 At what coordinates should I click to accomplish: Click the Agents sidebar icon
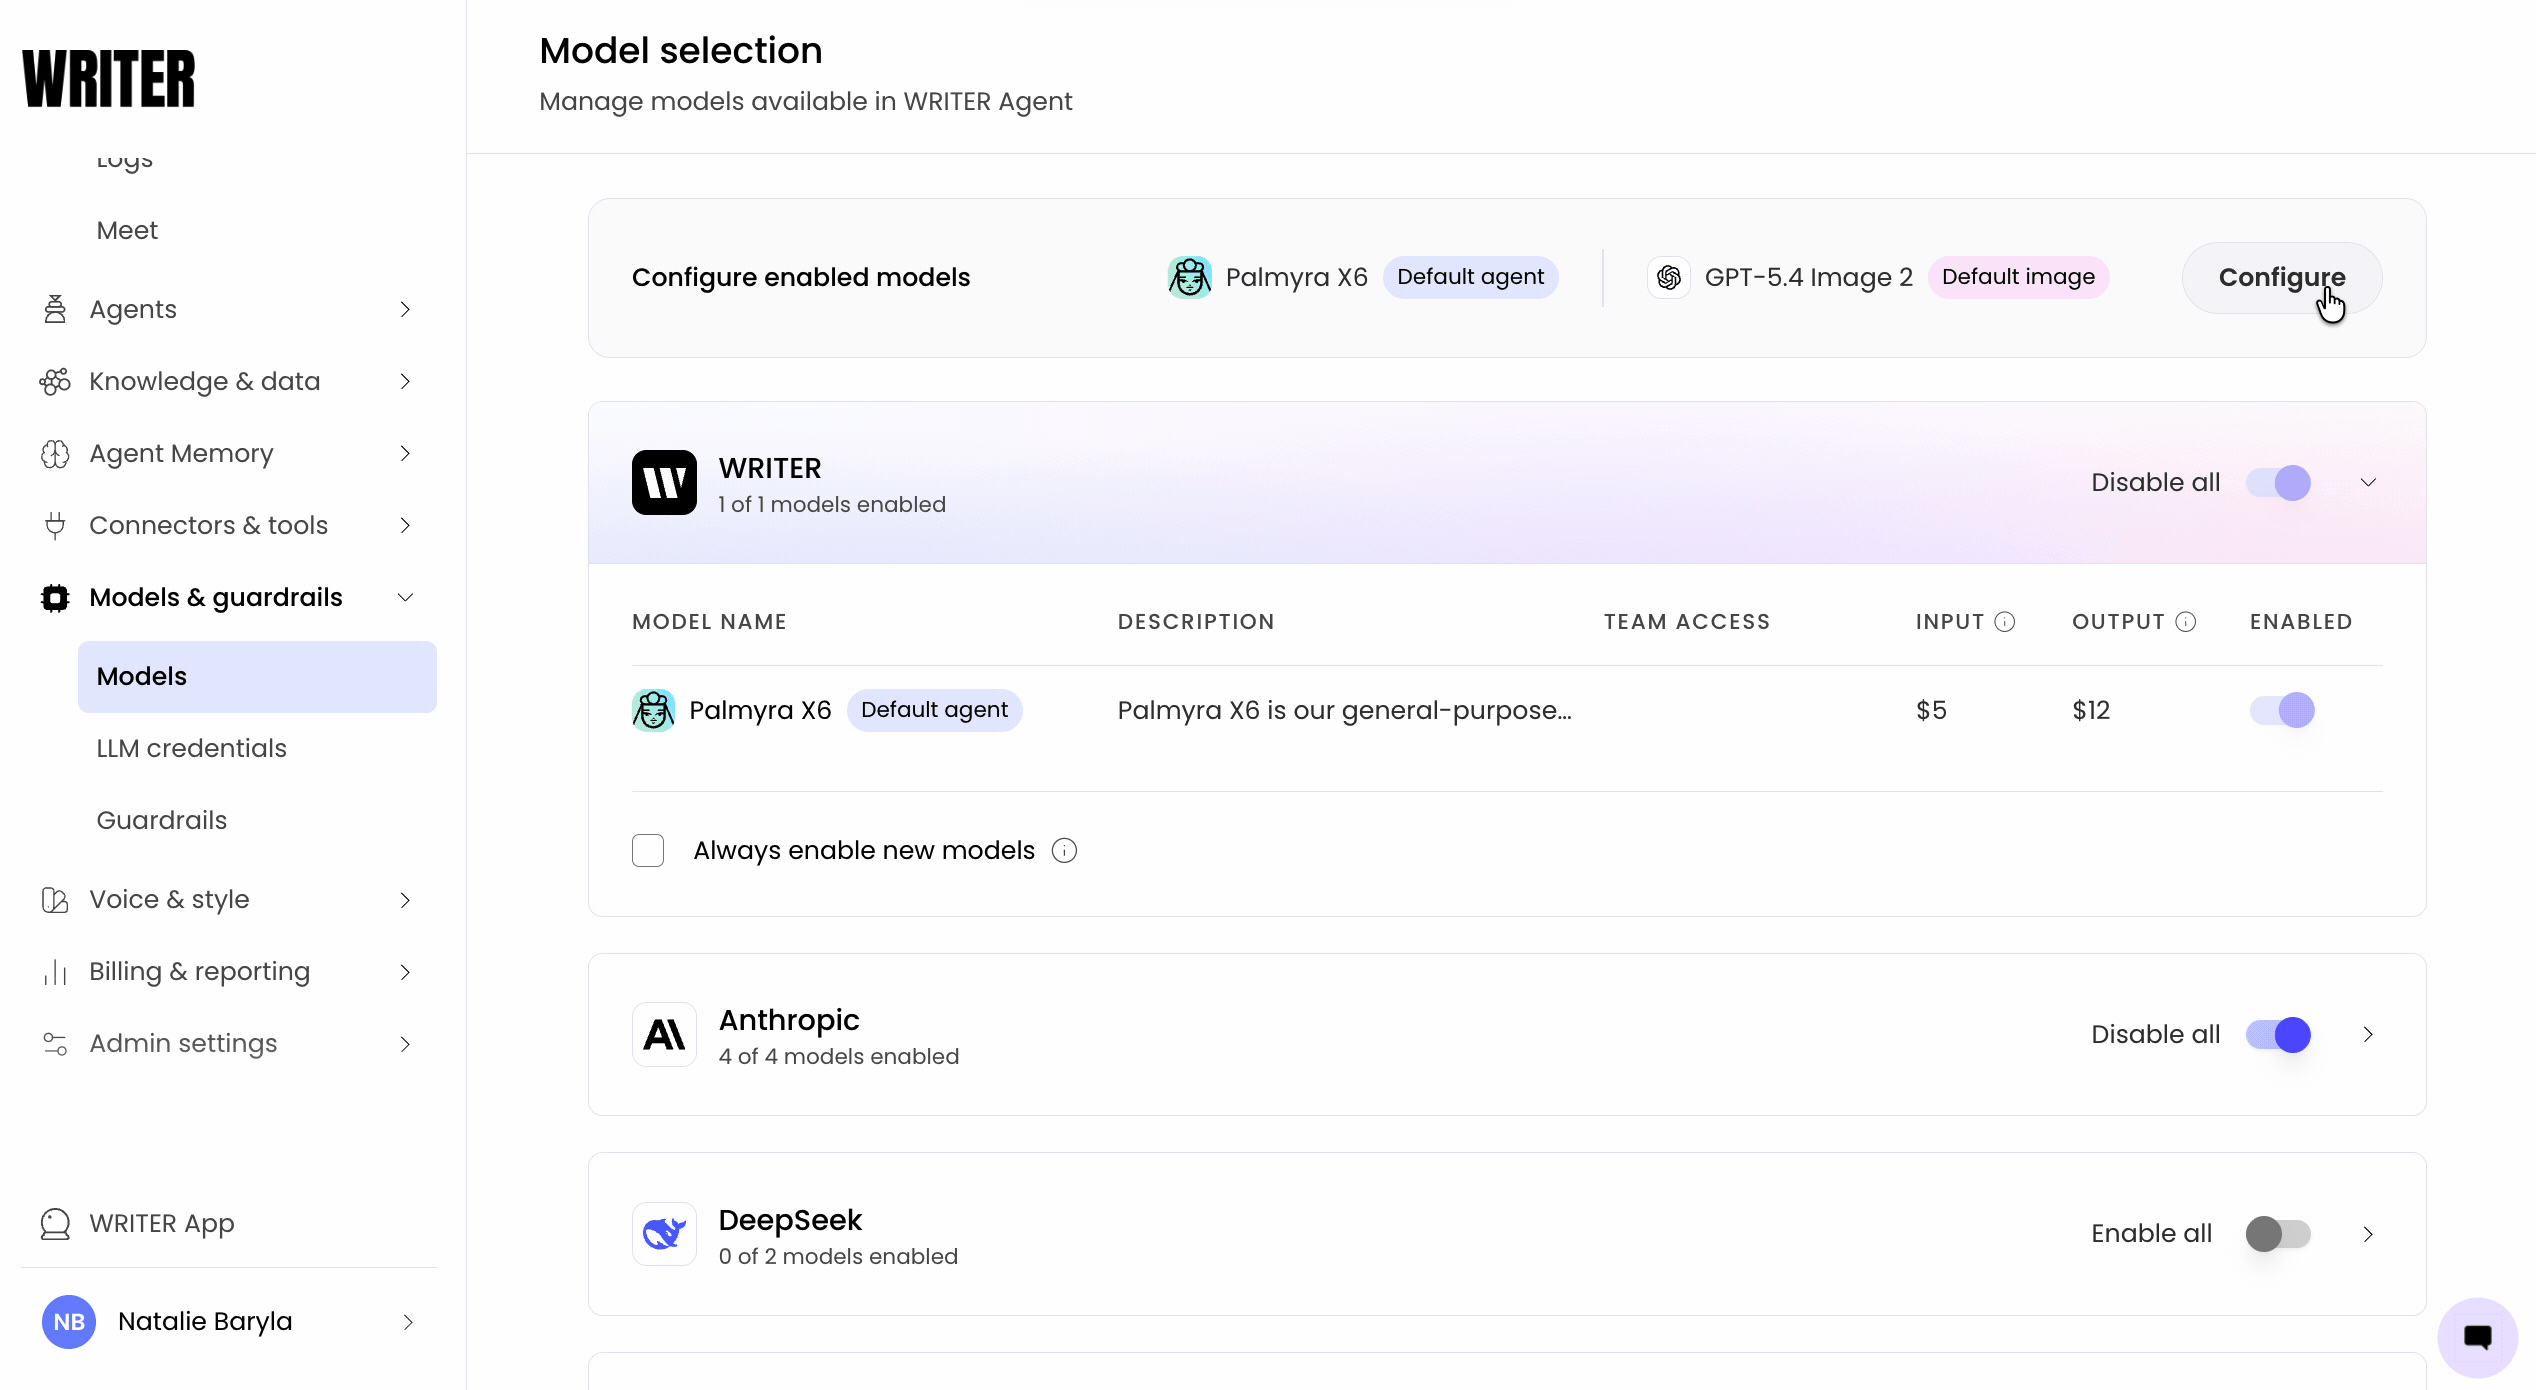point(55,310)
